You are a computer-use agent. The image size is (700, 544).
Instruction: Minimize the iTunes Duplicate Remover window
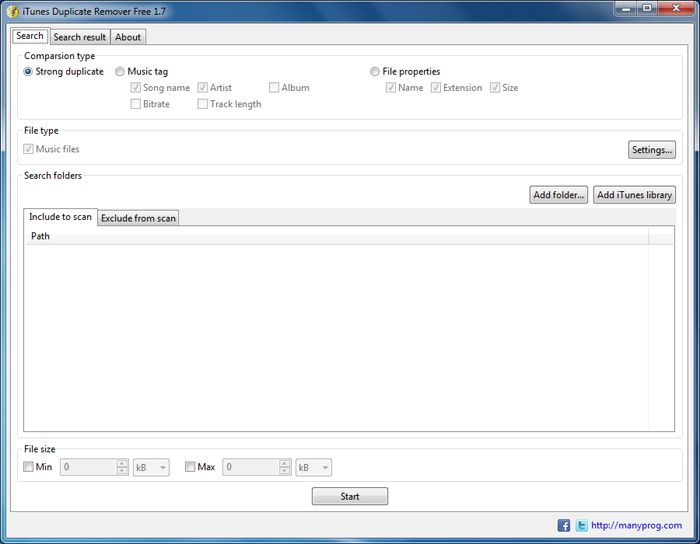click(626, 8)
